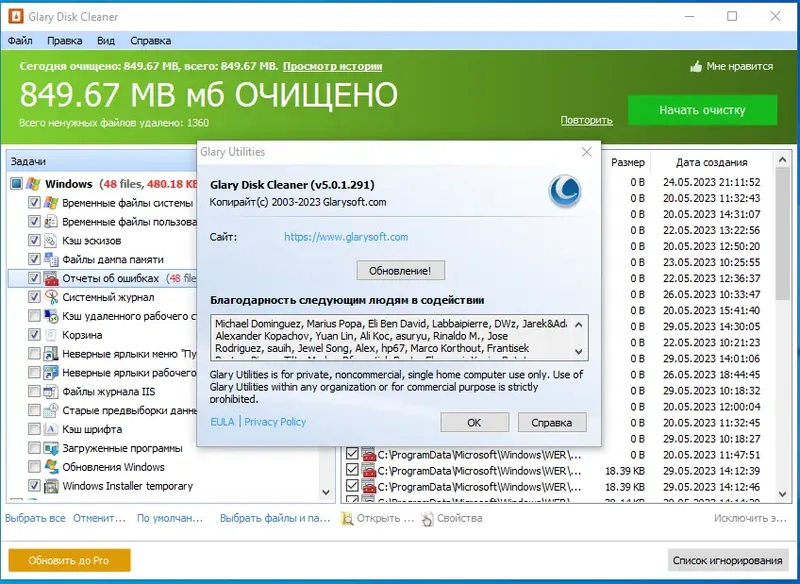
Task: Check the Кэш шрифта checkbox
Action: tap(34, 429)
